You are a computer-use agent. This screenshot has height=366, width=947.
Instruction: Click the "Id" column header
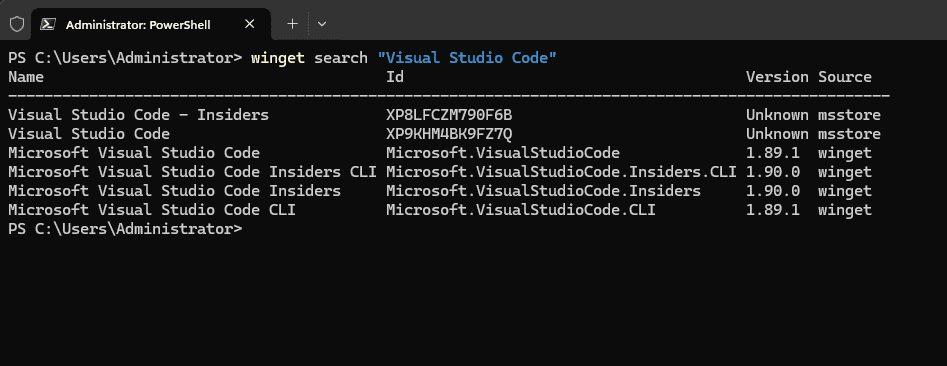coord(395,77)
